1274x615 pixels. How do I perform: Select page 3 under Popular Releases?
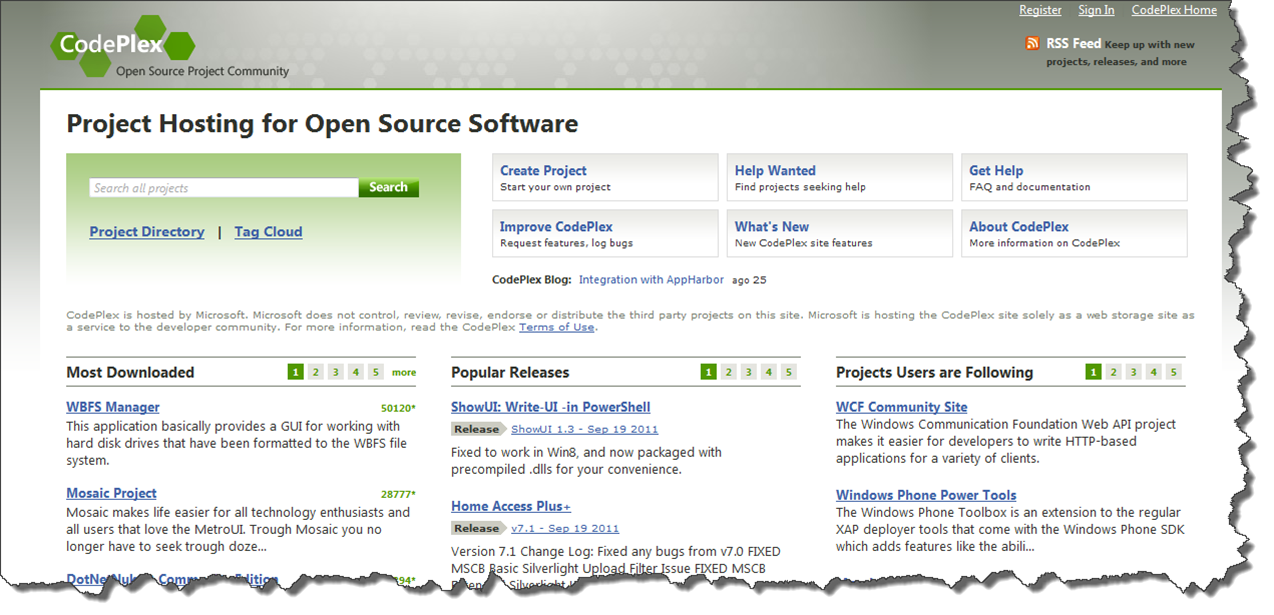[748, 372]
